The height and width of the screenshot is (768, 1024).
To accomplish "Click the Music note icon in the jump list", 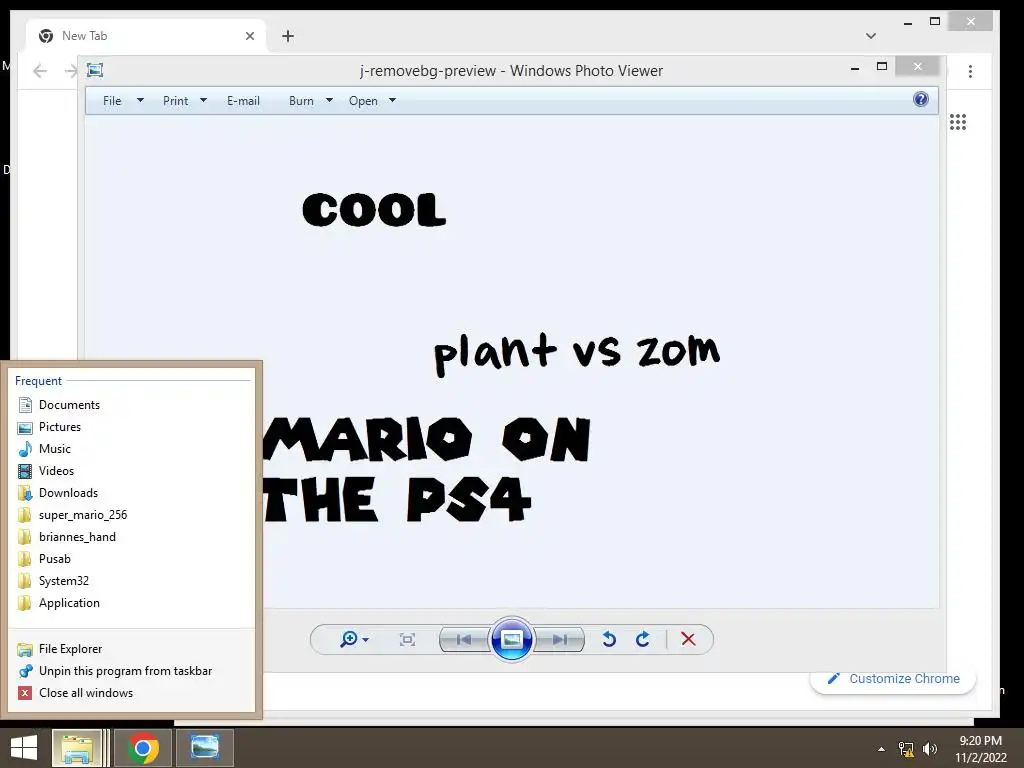I will [25, 449].
